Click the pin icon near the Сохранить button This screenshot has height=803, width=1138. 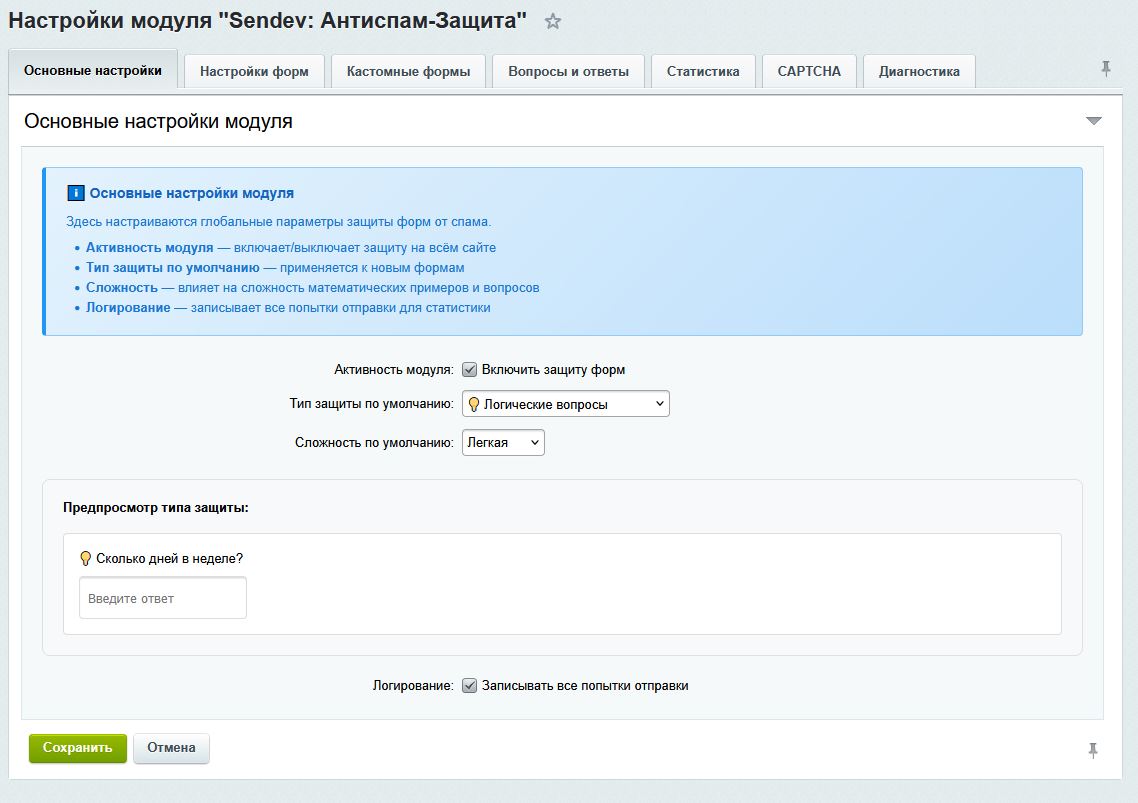point(1095,748)
